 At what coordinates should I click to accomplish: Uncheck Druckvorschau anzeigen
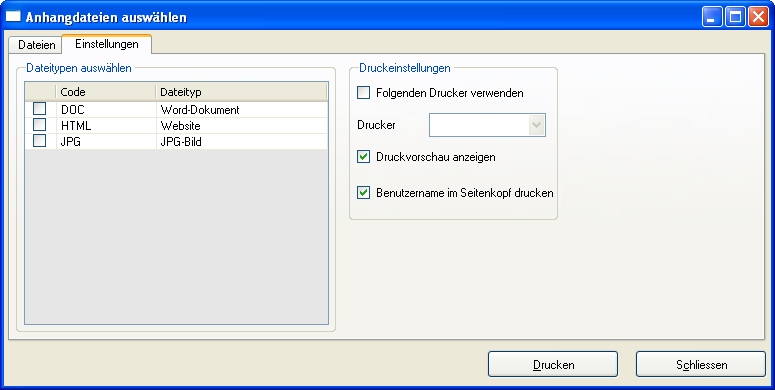coord(363,157)
